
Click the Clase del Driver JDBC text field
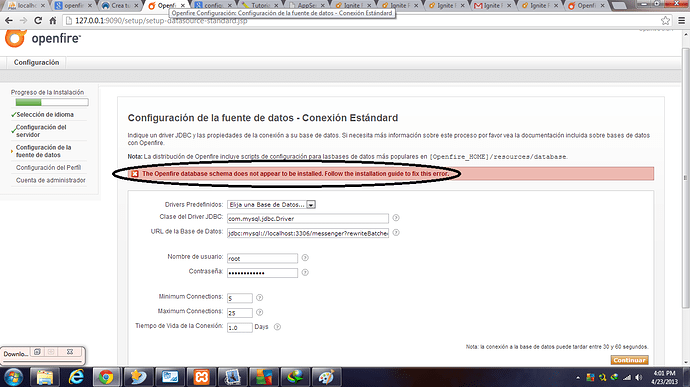click(308, 218)
